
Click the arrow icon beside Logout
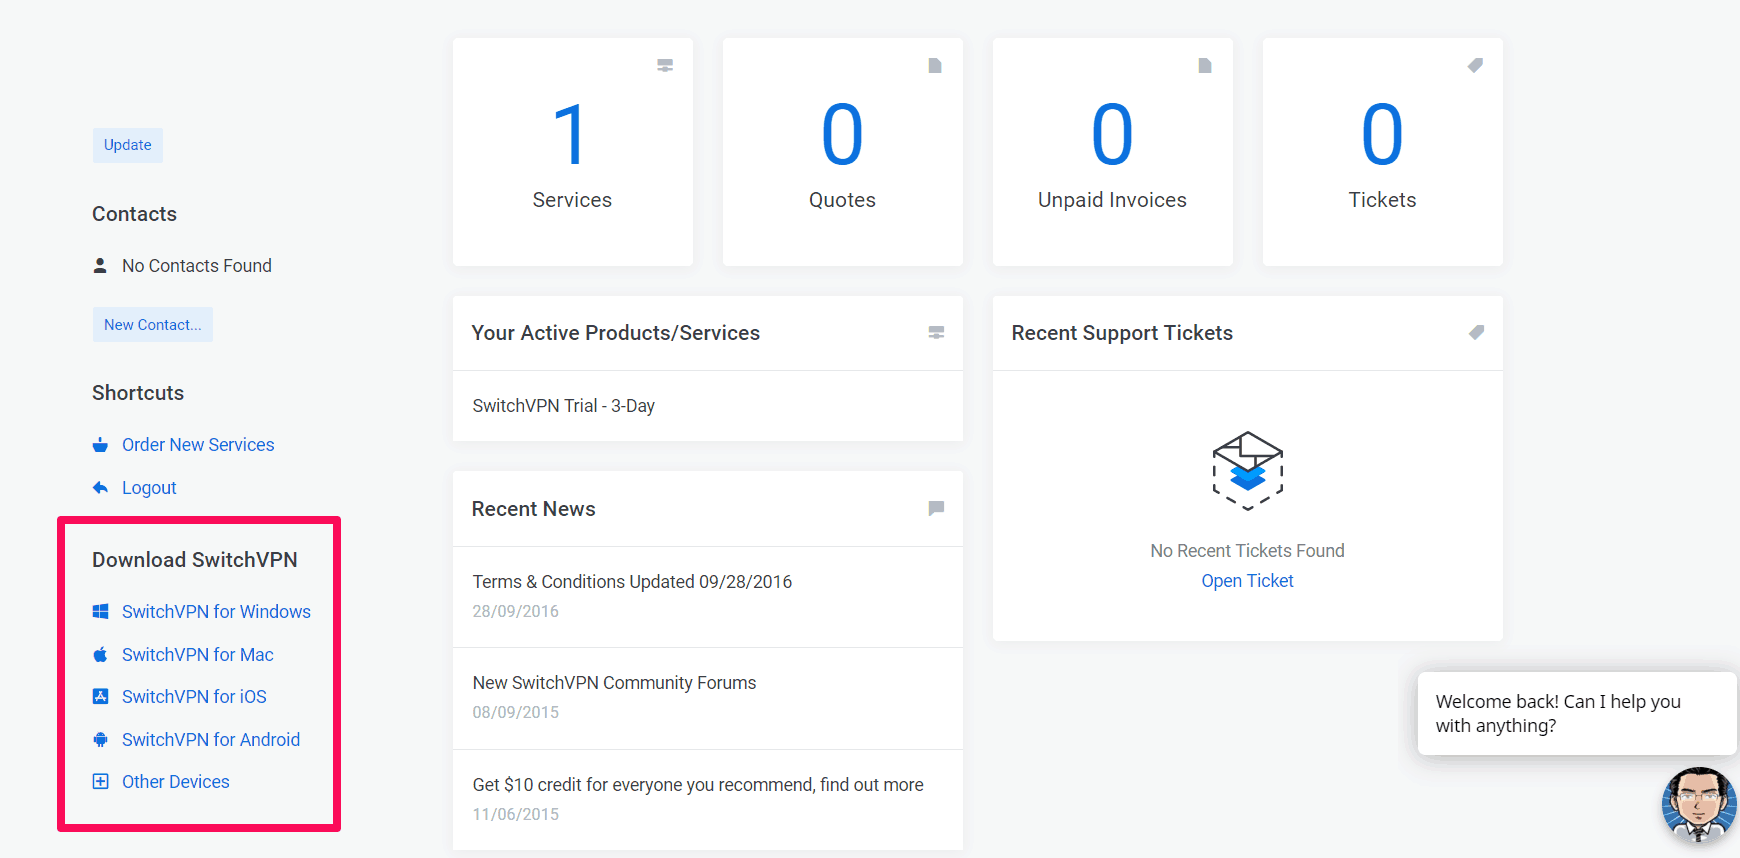coord(100,487)
